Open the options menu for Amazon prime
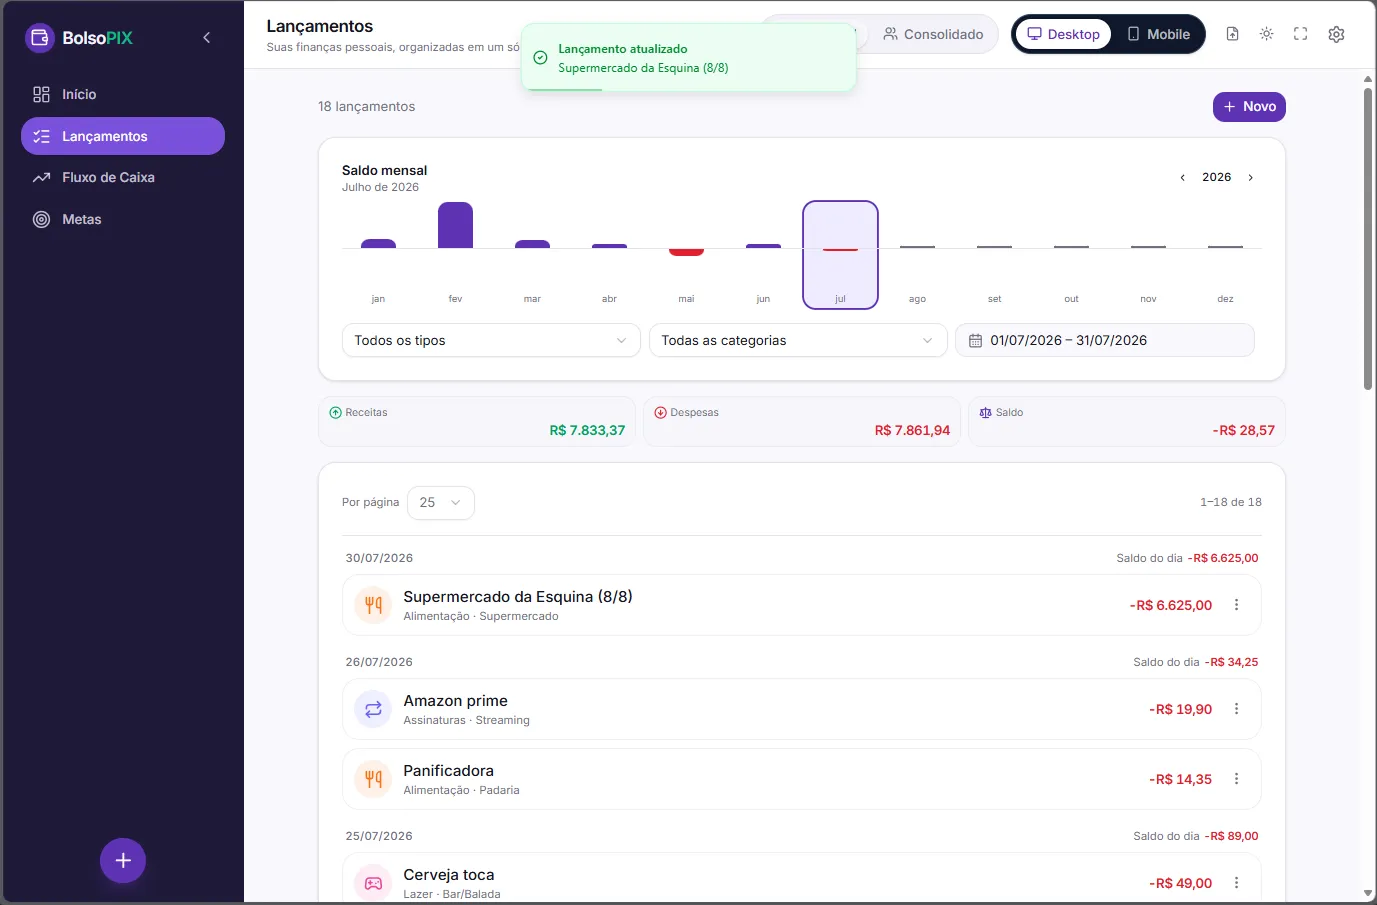 click(1236, 709)
